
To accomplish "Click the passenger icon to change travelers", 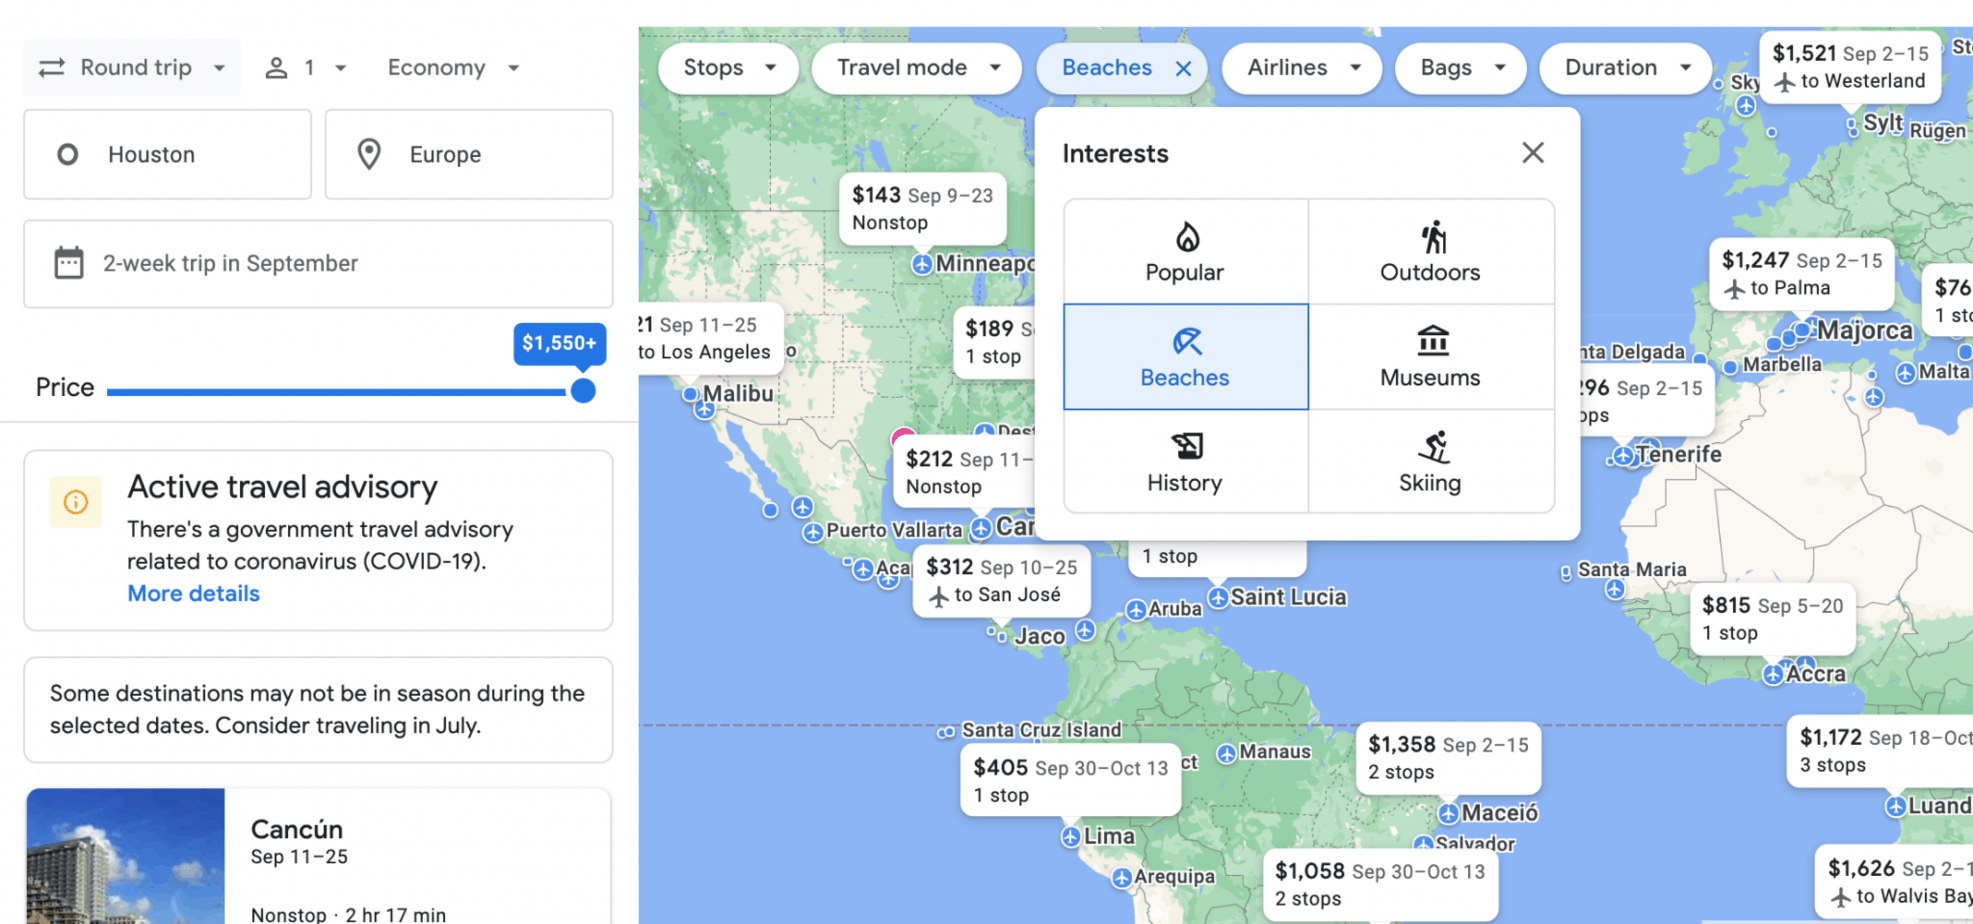I will (277, 67).
